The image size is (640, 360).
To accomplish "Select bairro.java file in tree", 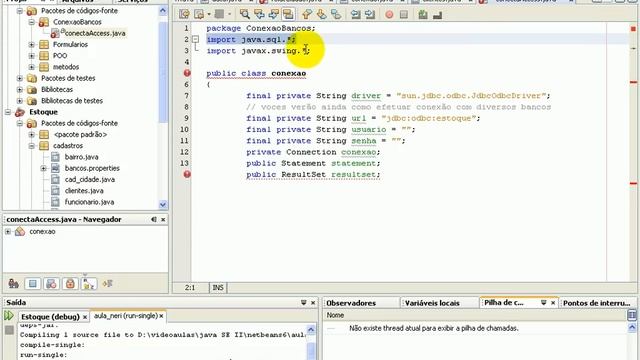I will (81, 157).
